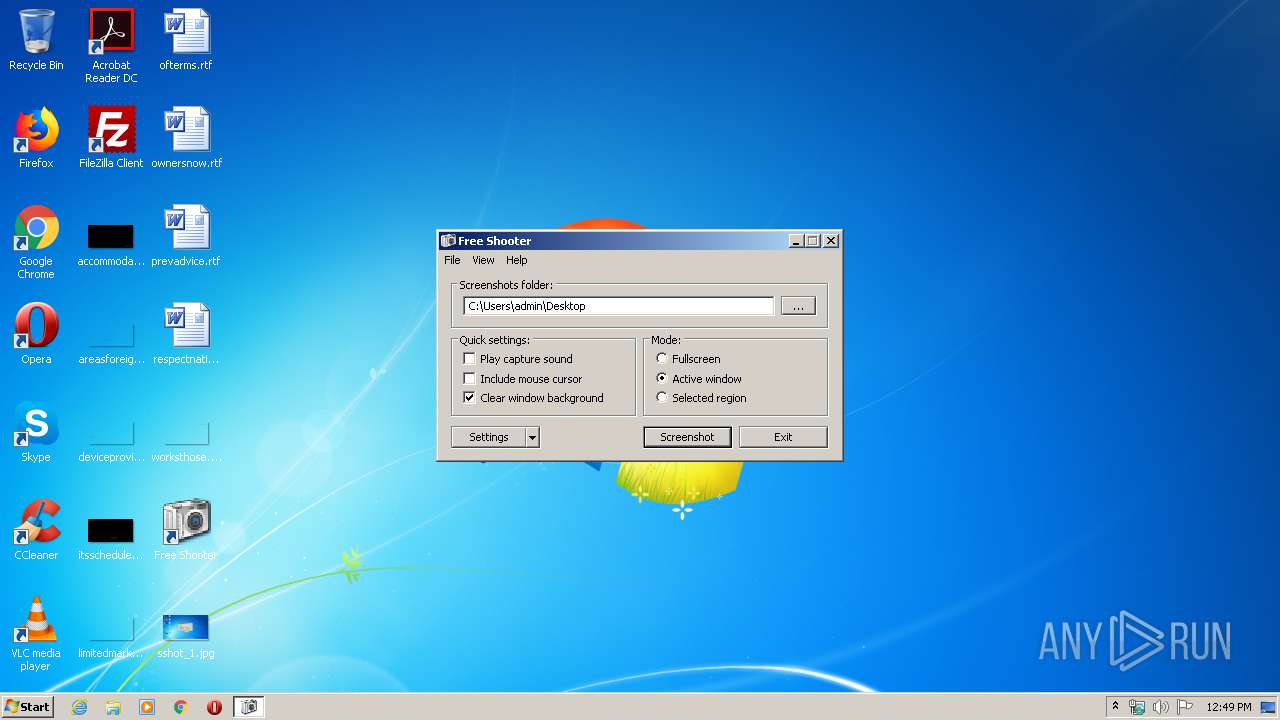This screenshot has width=1280, height=720.
Task: Open the Action Center flag icon
Action: point(1184,707)
